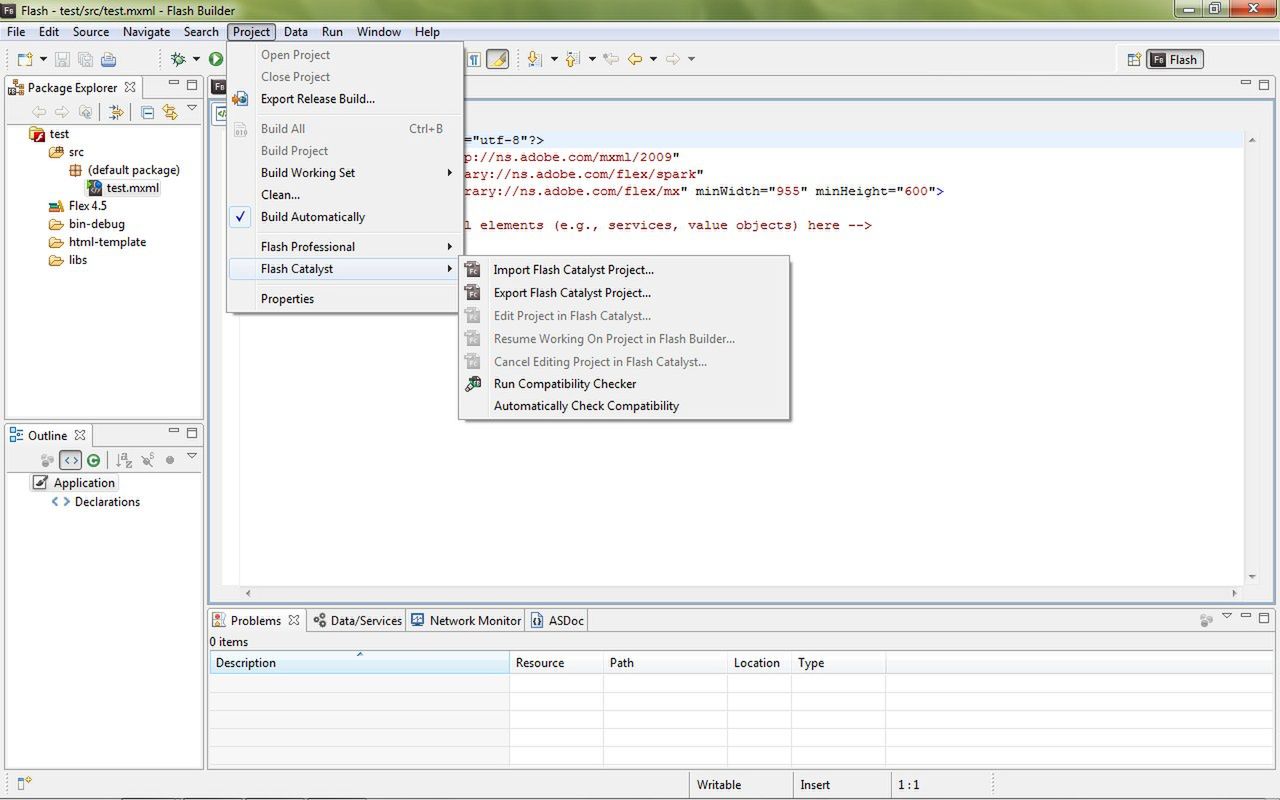Click the New file toolbar icon
Image resolution: width=1280 pixels, height=800 pixels.
(x=25, y=59)
